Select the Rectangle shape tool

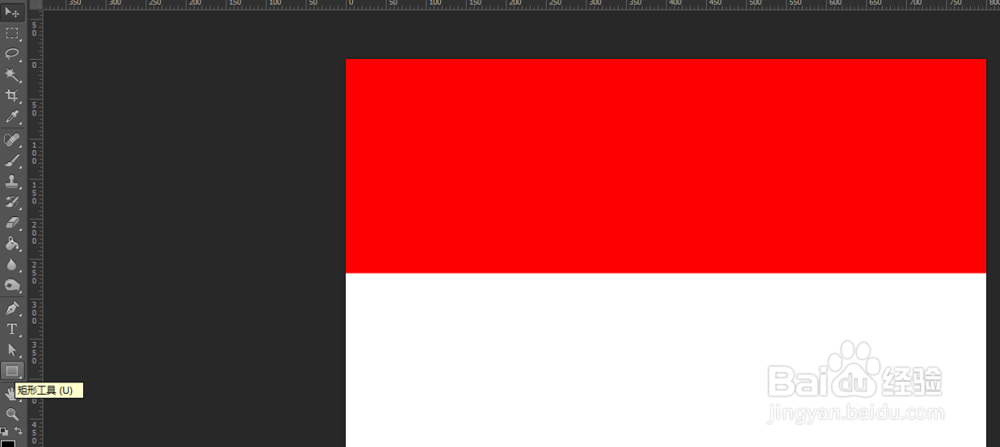(x=12, y=371)
